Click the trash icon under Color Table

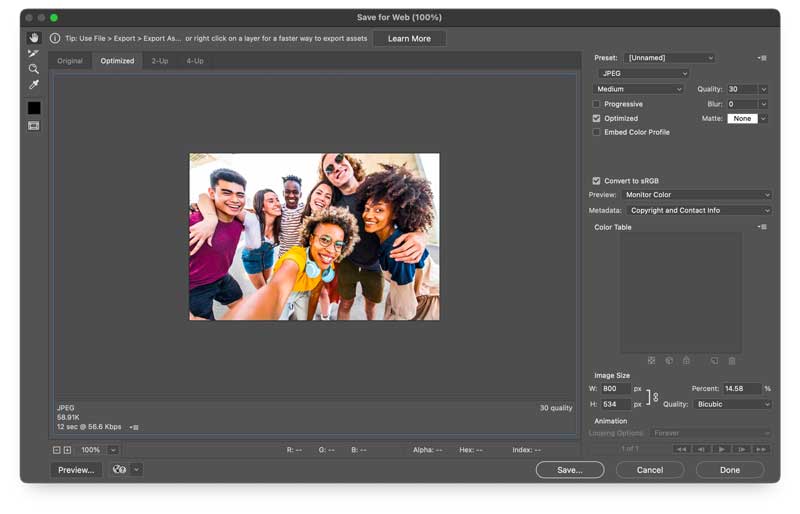point(732,361)
